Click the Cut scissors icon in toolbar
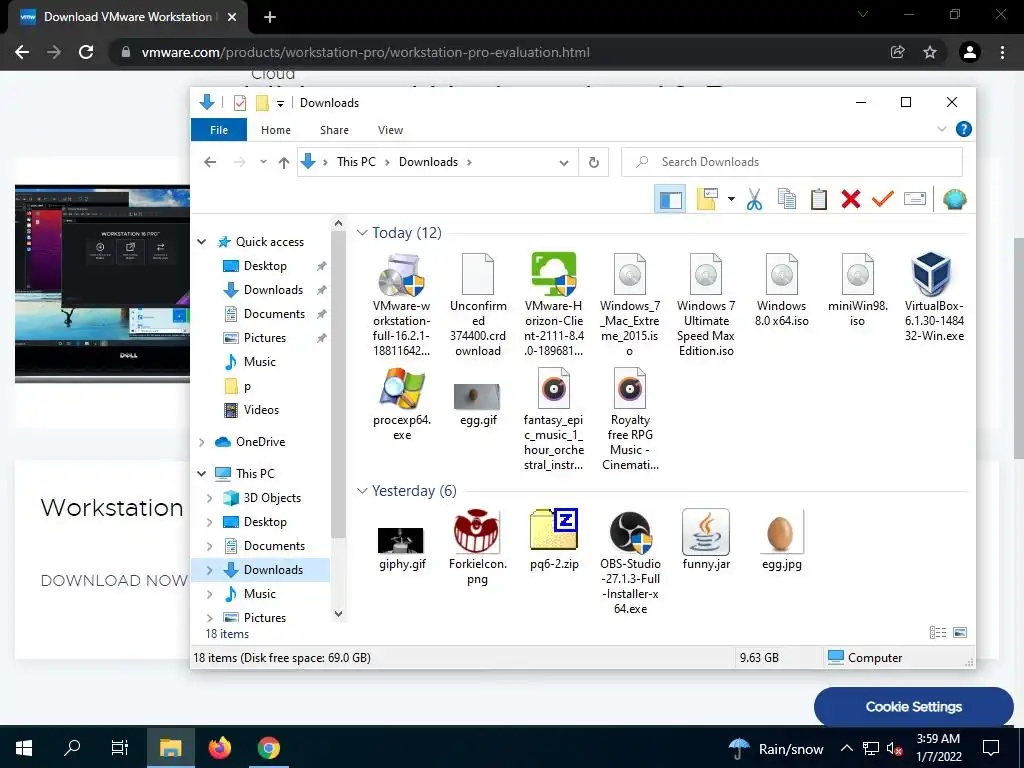 (754, 199)
